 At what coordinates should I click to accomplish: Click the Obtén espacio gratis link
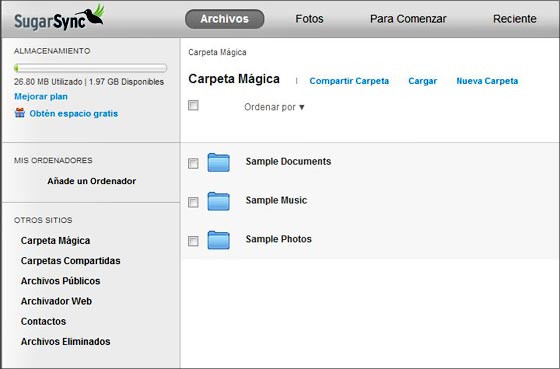pyautogui.click(x=74, y=114)
